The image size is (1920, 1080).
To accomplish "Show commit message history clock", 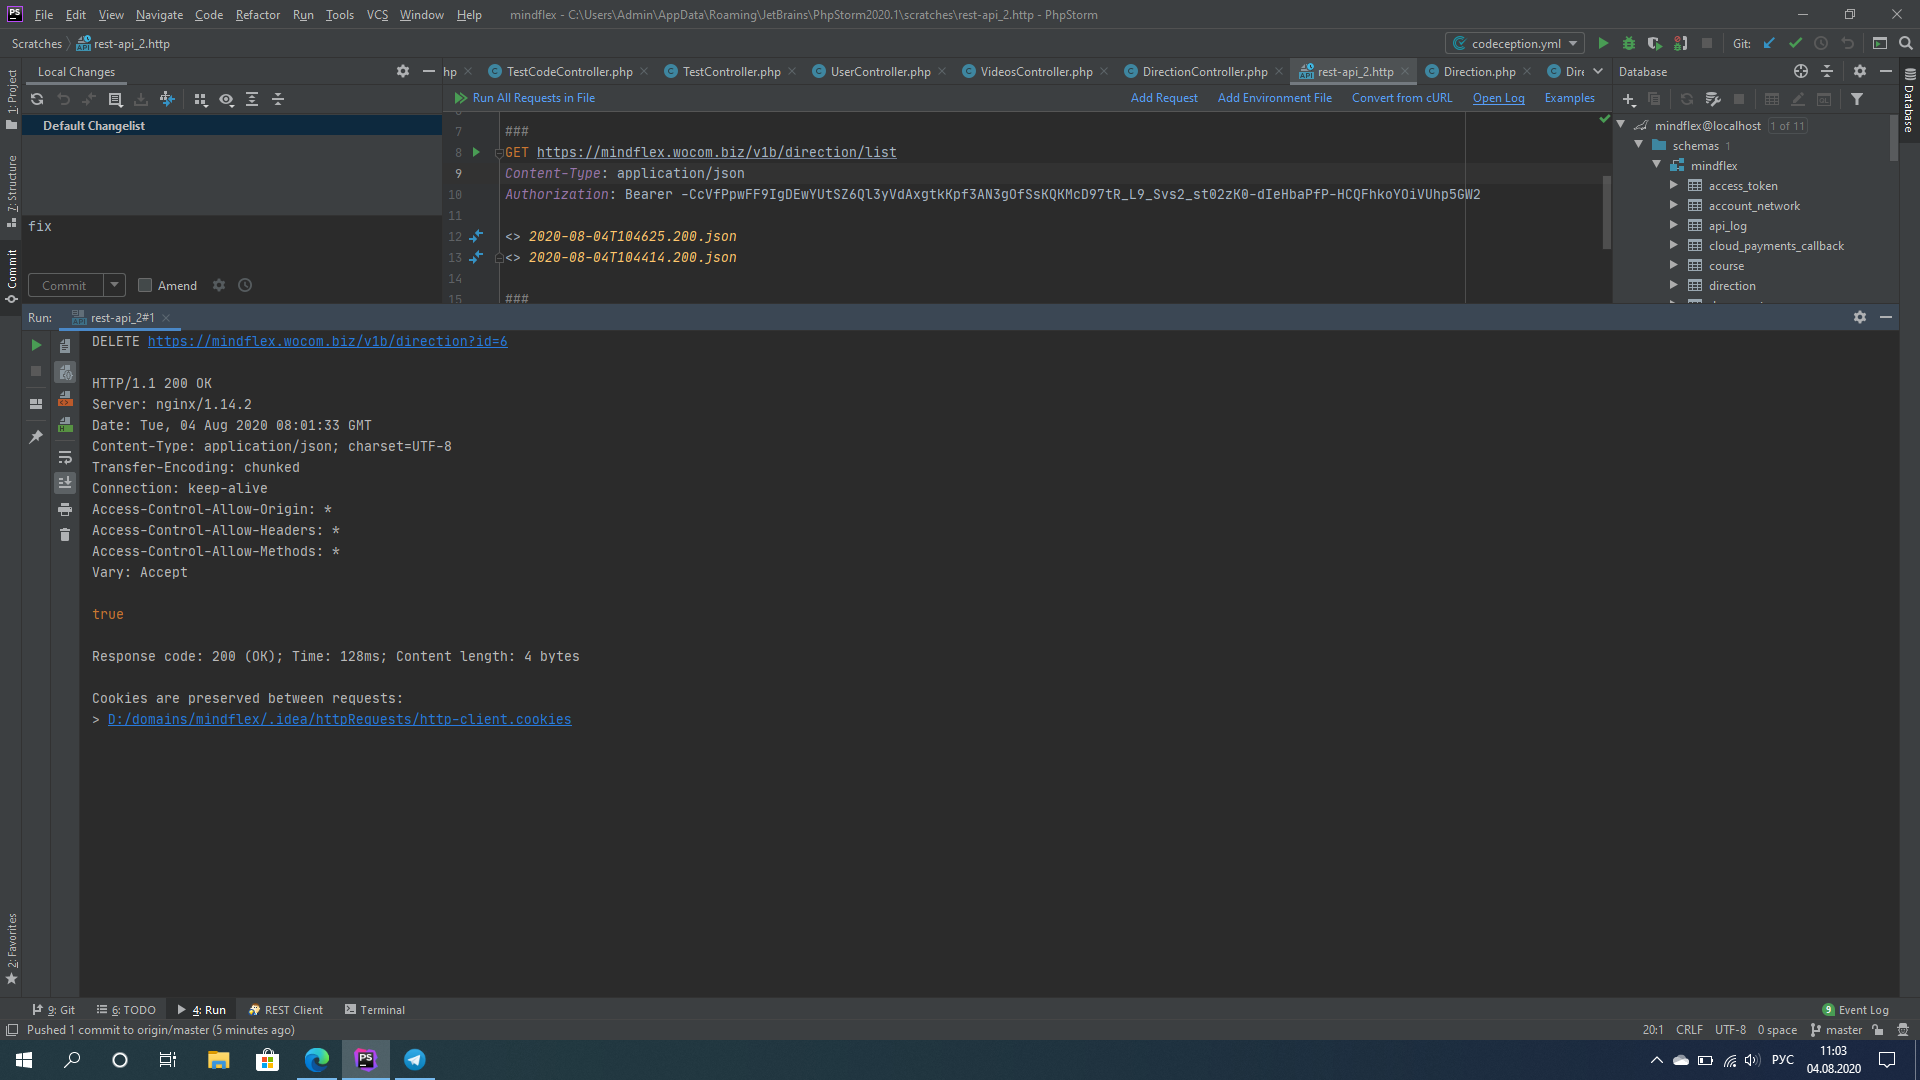I will click(245, 285).
